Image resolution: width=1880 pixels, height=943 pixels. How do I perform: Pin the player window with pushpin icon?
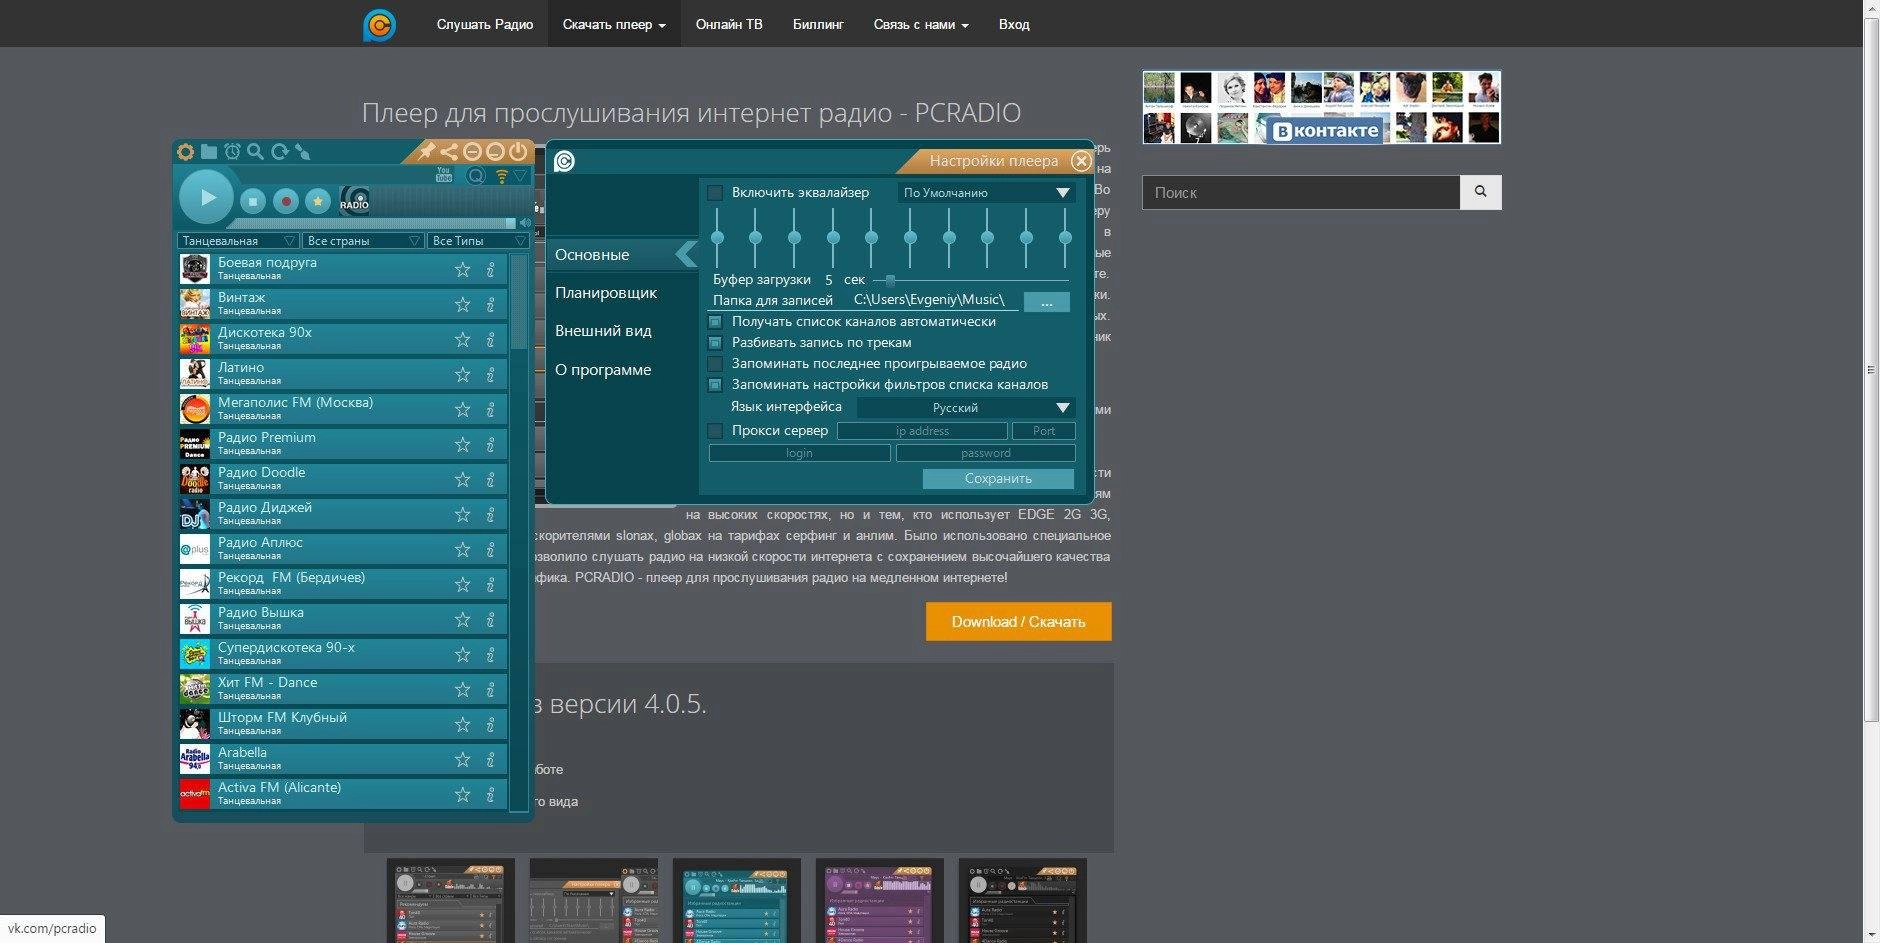click(426, 152)
